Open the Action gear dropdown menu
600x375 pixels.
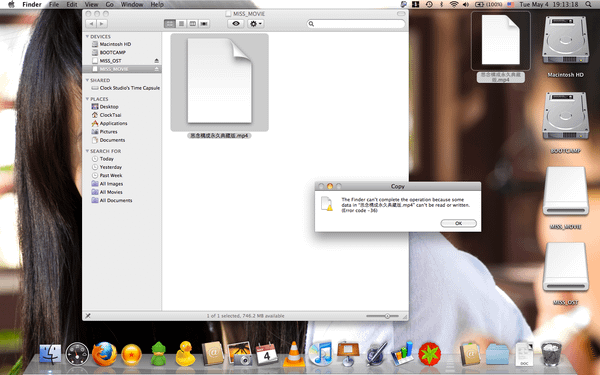256,24
